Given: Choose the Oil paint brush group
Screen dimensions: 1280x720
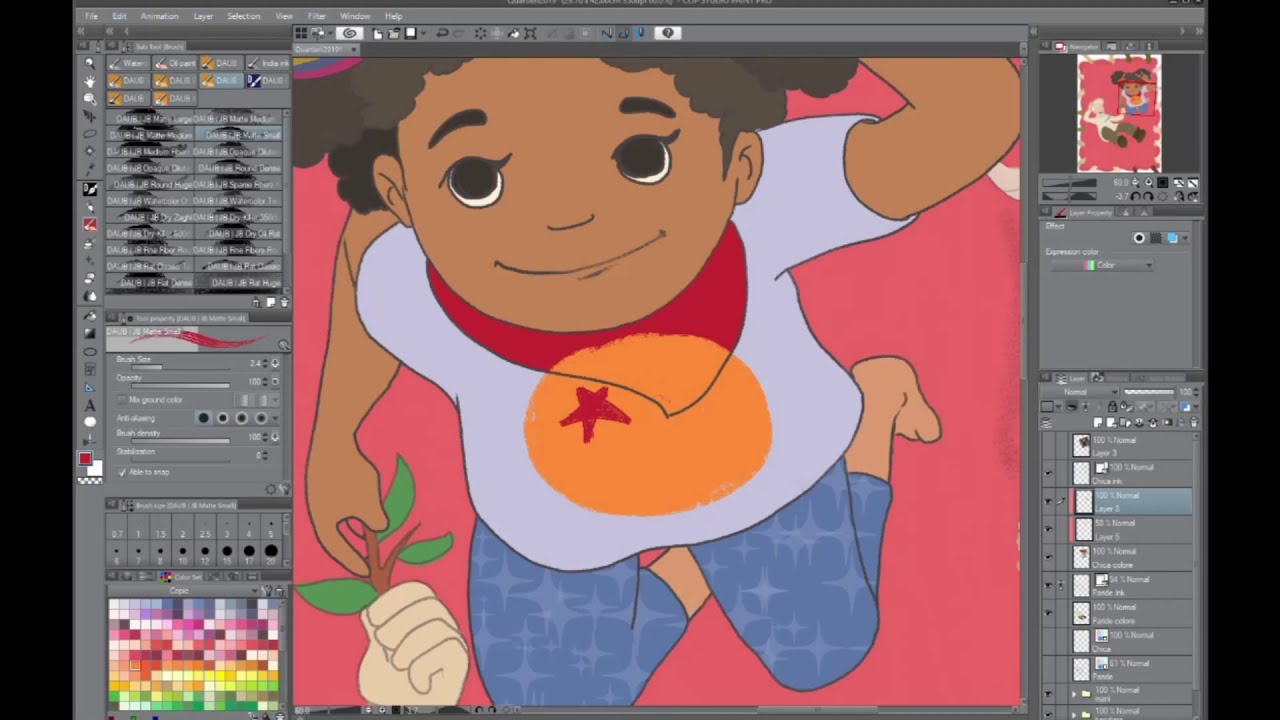Looking at the screenshot, I should click(x=174, y=63).
